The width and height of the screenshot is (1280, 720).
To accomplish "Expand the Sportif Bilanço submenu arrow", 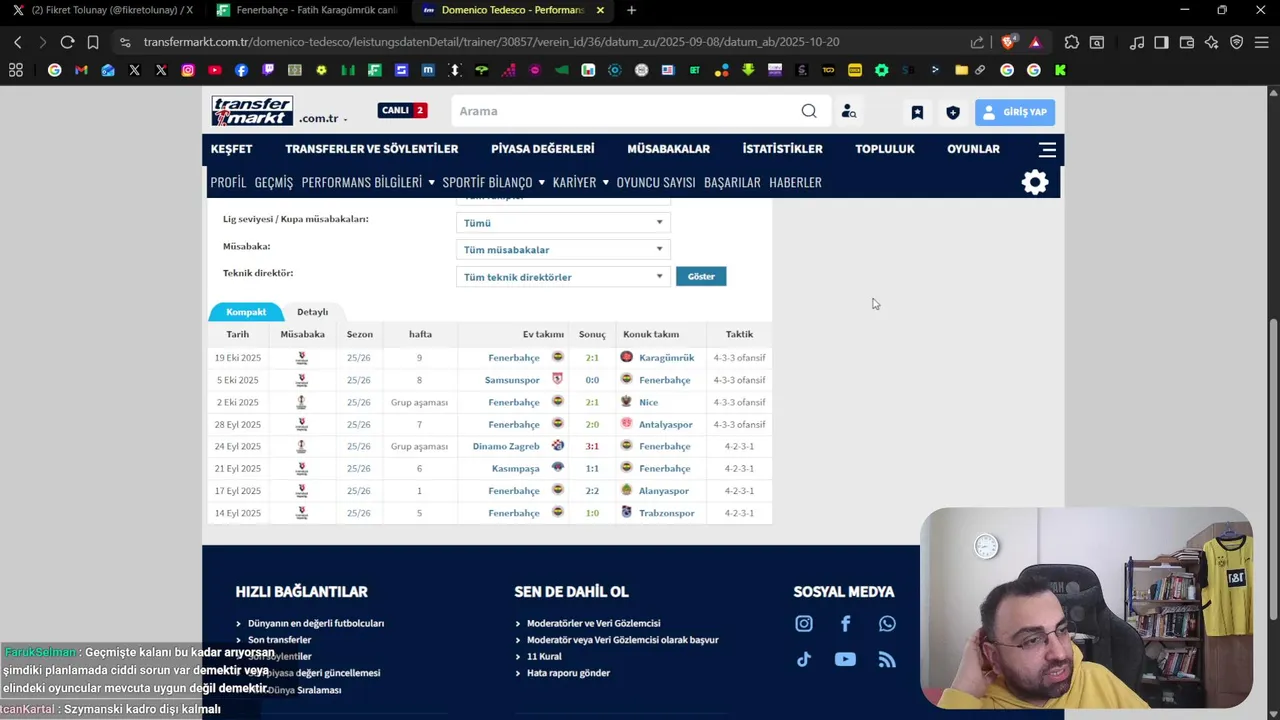I will pyautogui.click(x=541, y=182).
